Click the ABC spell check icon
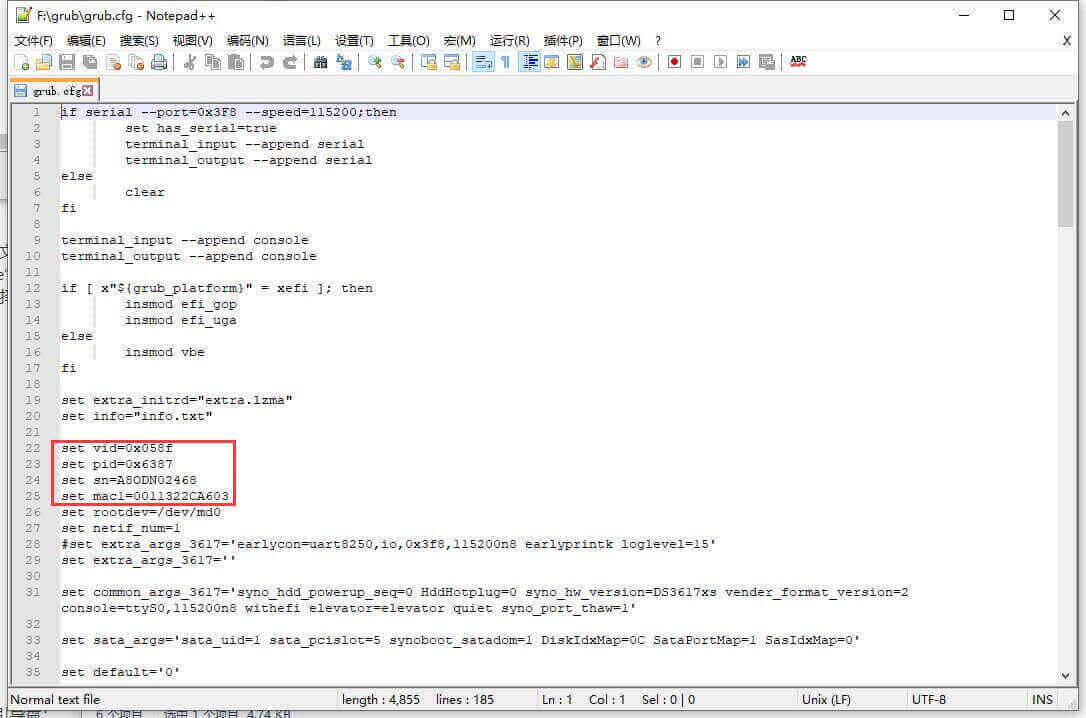The width and height of the screenshot is (1086, 718). coord(798,62)
